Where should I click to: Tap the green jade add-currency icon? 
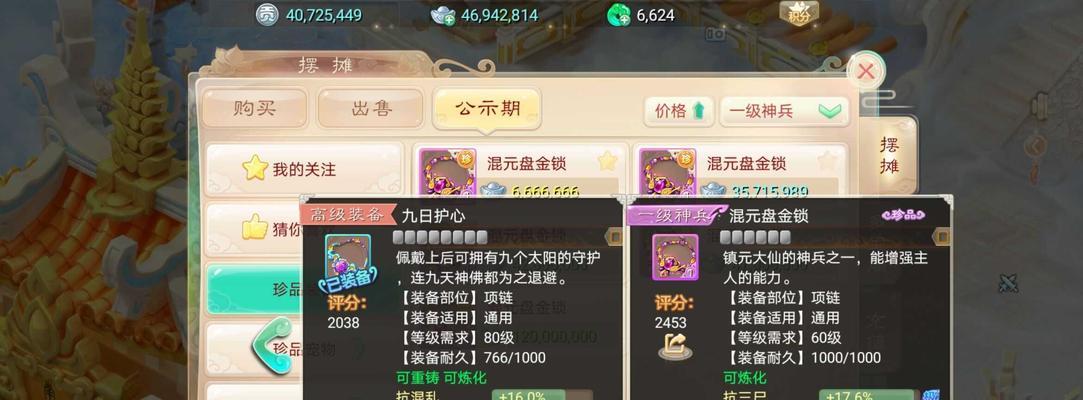tap(618, 15)
